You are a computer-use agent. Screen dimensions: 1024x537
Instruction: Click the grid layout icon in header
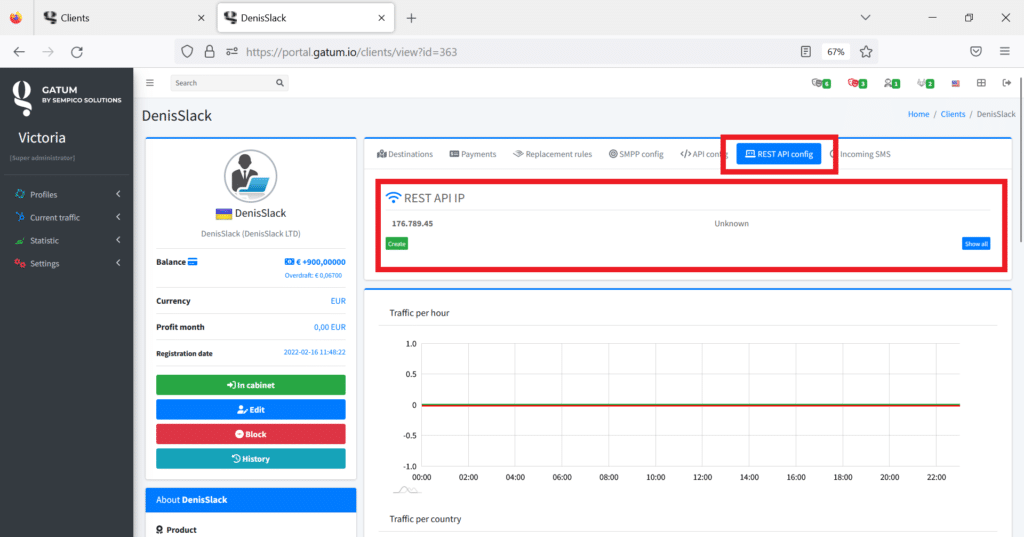(981, 83)
